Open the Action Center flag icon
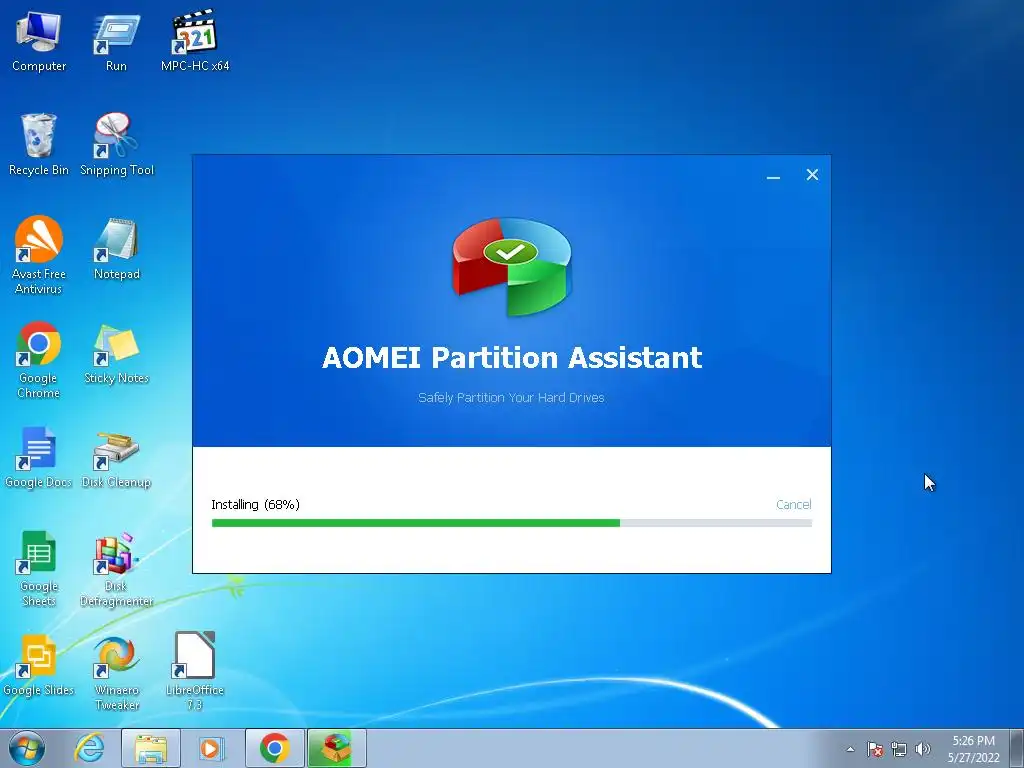This screenshot has height=768, width=1024. click(875, 749)
